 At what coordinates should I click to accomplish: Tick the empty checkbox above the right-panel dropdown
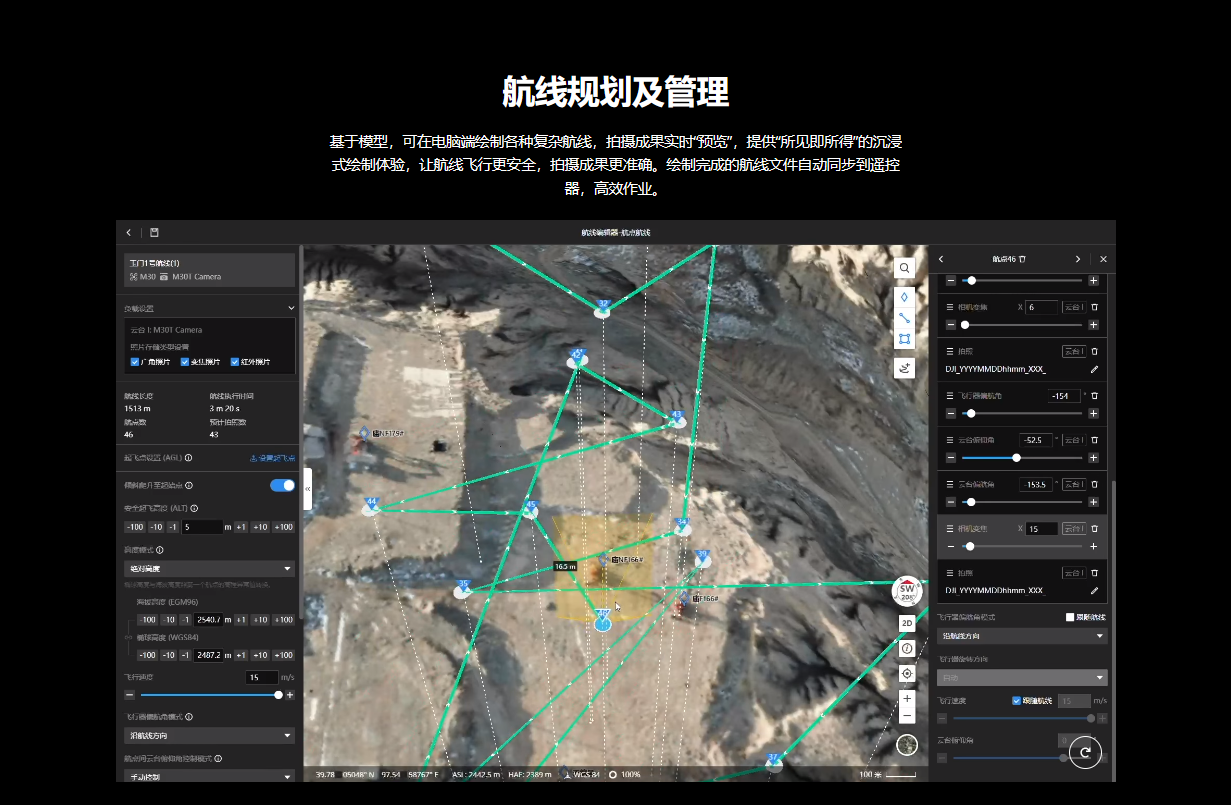1070,617
